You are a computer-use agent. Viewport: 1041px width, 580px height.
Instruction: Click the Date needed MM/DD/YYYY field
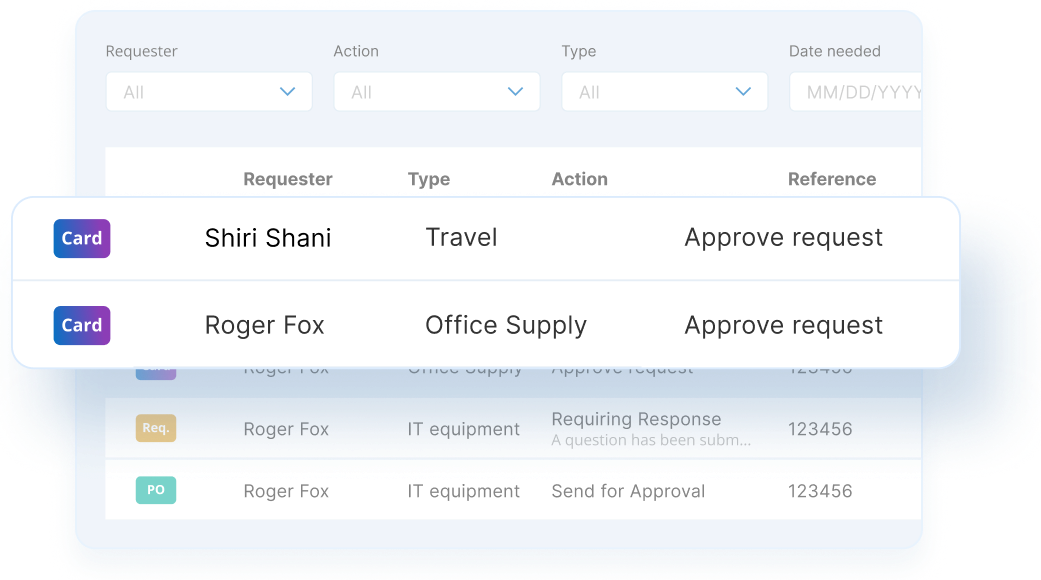pyautogui.click(x=855, y=92)
